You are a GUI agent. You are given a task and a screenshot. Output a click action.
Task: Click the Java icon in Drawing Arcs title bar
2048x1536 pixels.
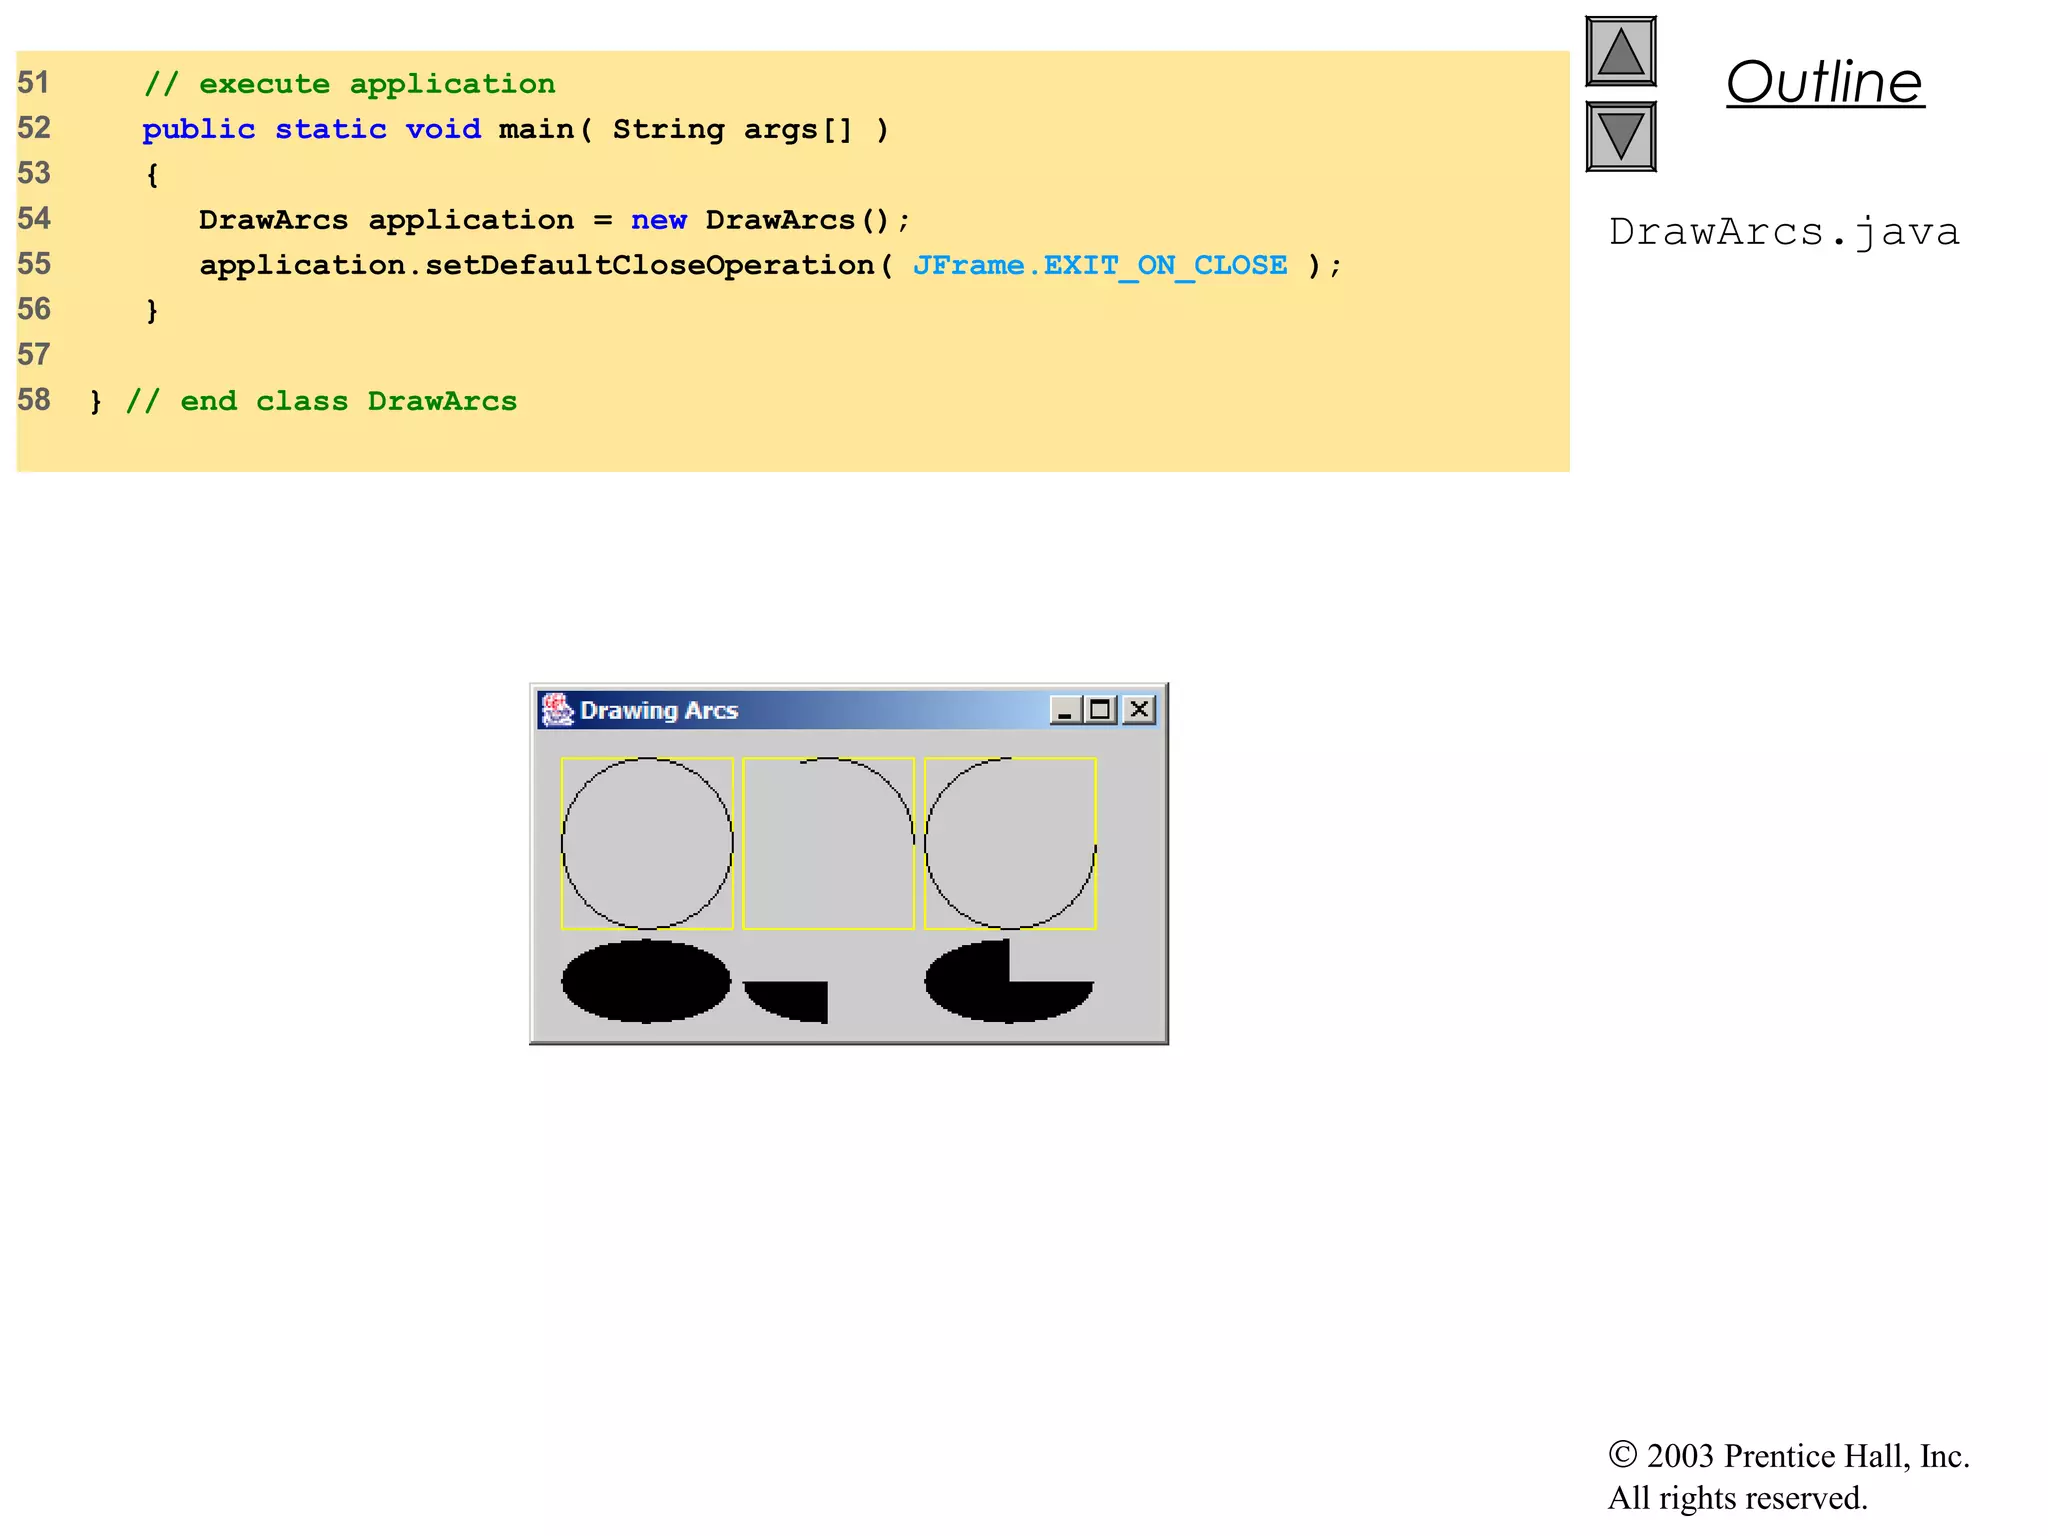coord(557,710)
